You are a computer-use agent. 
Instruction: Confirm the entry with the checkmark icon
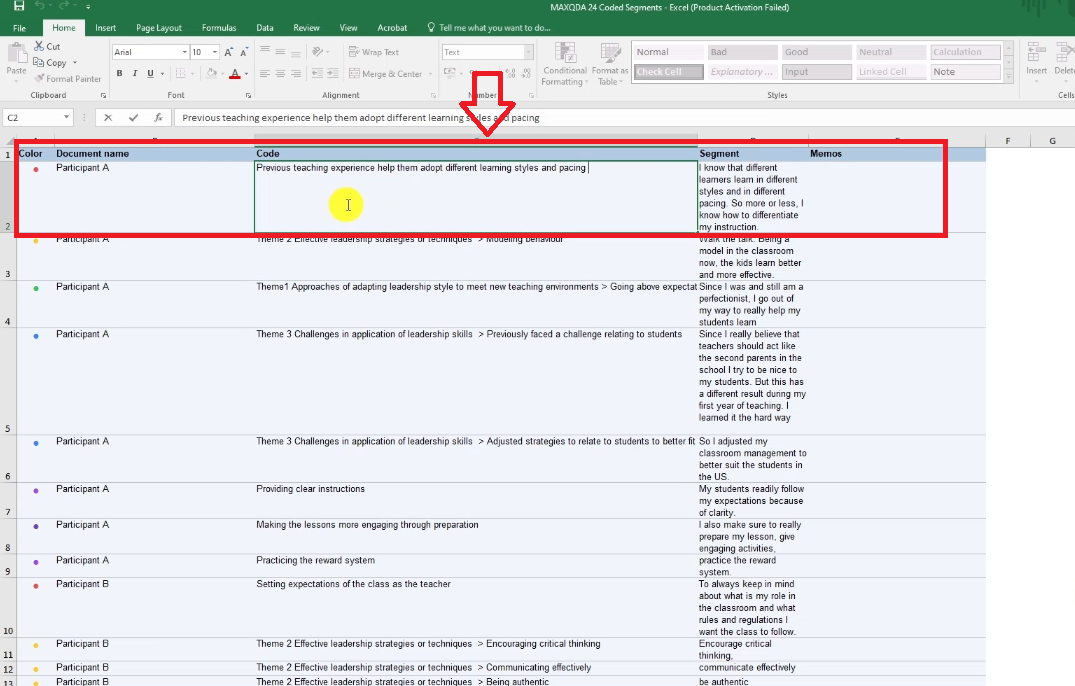click(133, 118)
